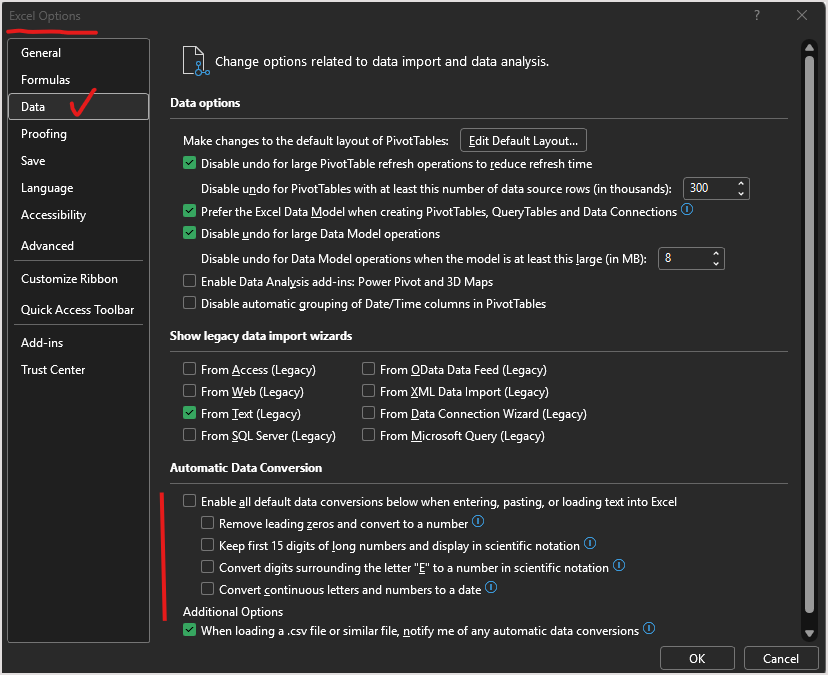This screenshot has width=828, height=675.
Task: Open Customize Ribbon options
Action: pos(79,278)
